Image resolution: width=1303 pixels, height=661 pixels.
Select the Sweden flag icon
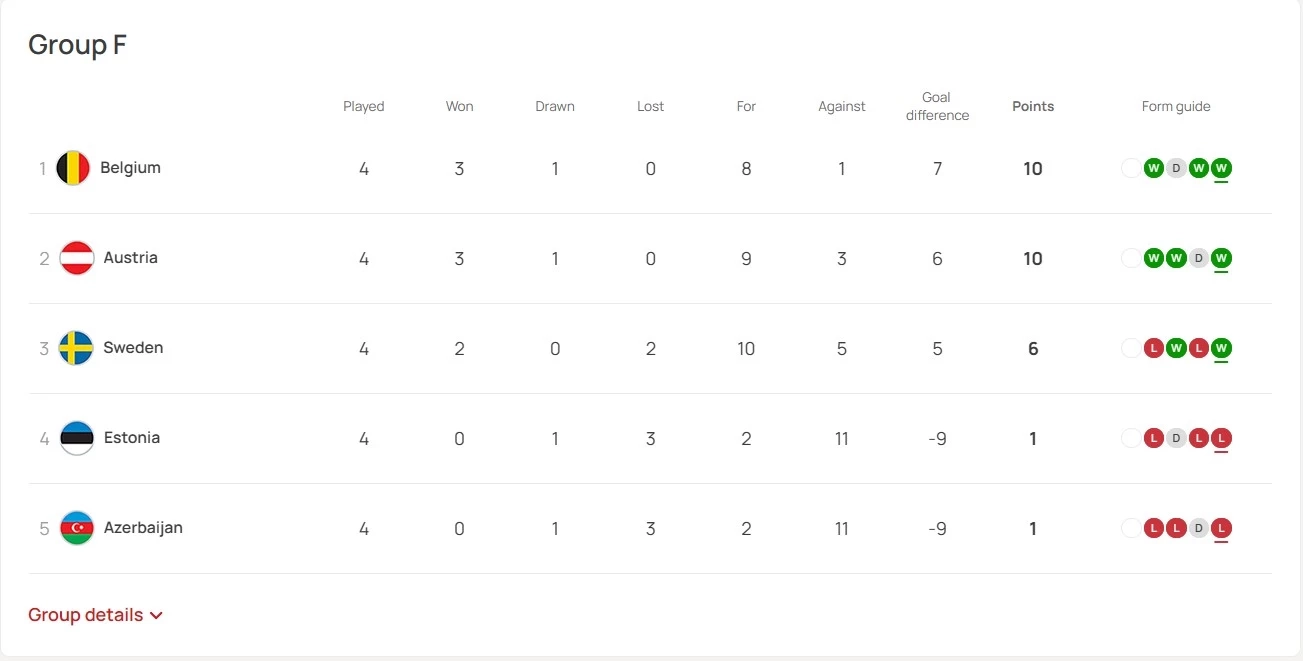coord(77,348)
